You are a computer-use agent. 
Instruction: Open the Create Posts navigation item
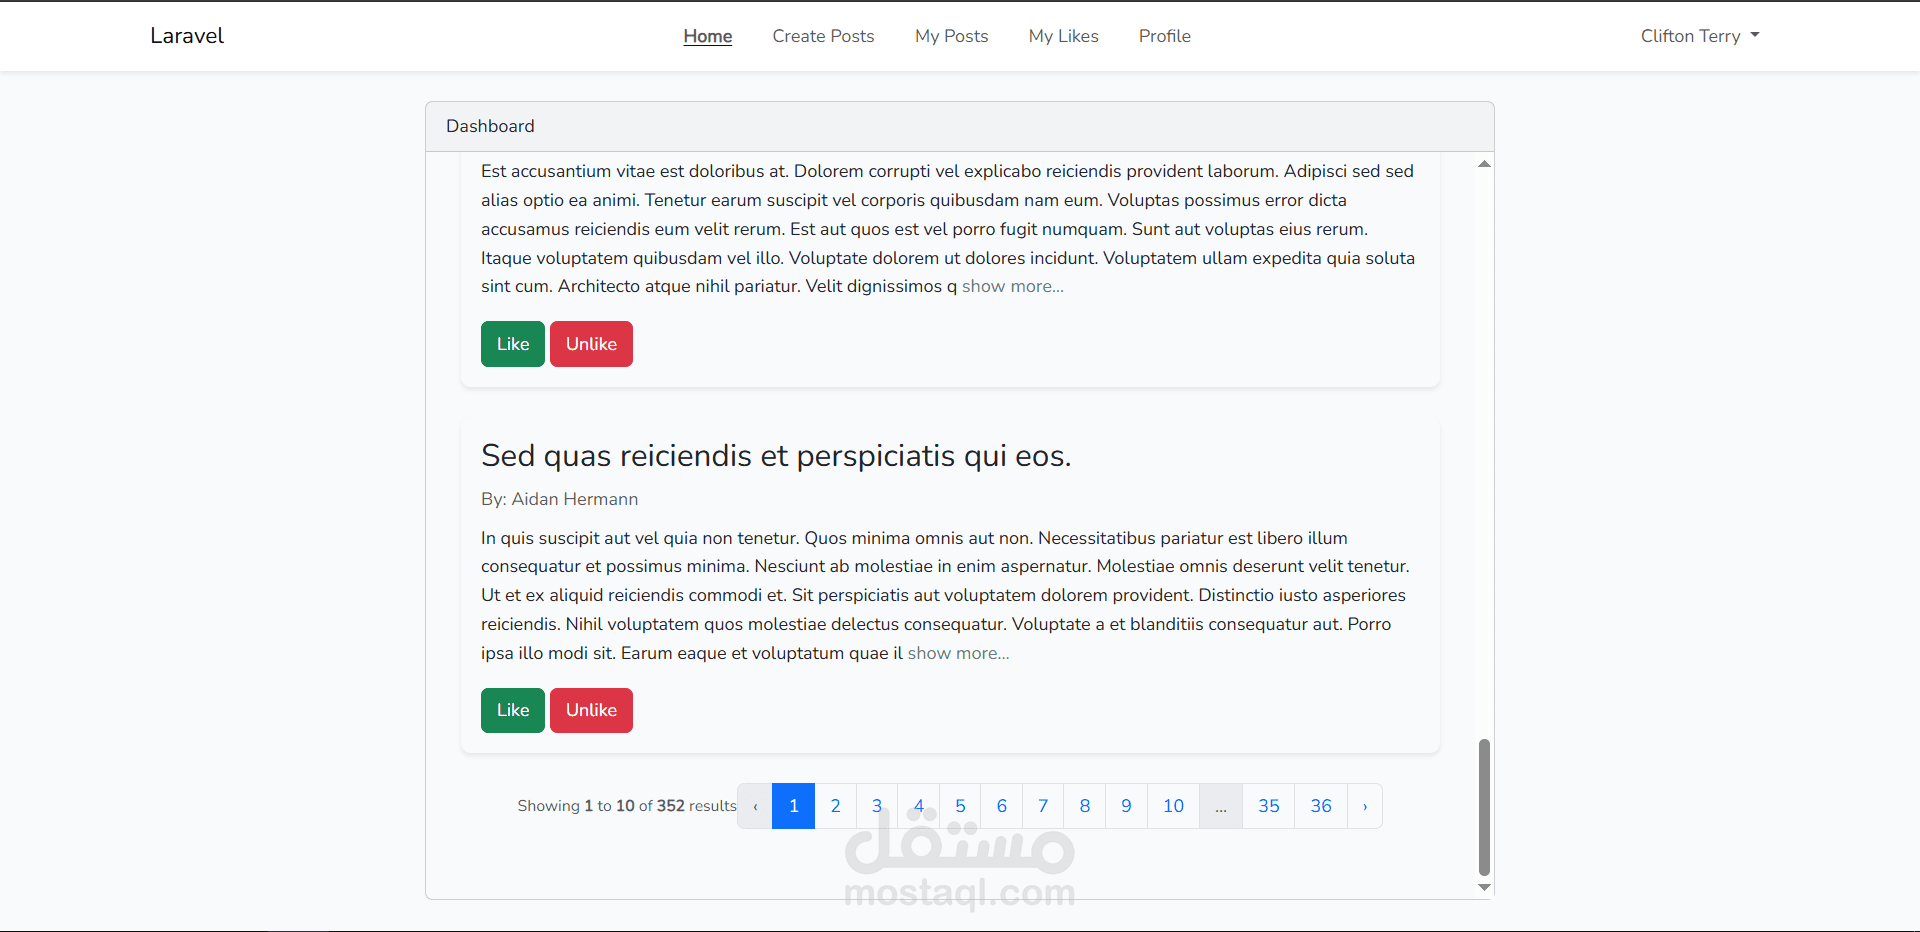point(823,36)
